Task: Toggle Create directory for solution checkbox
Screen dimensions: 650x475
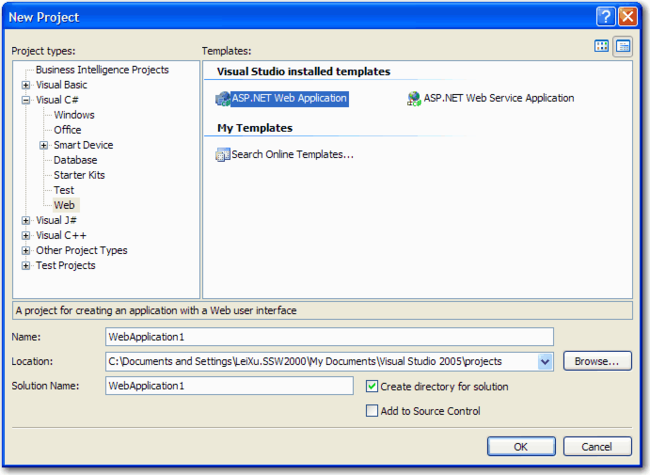Action: click(372, 386)
